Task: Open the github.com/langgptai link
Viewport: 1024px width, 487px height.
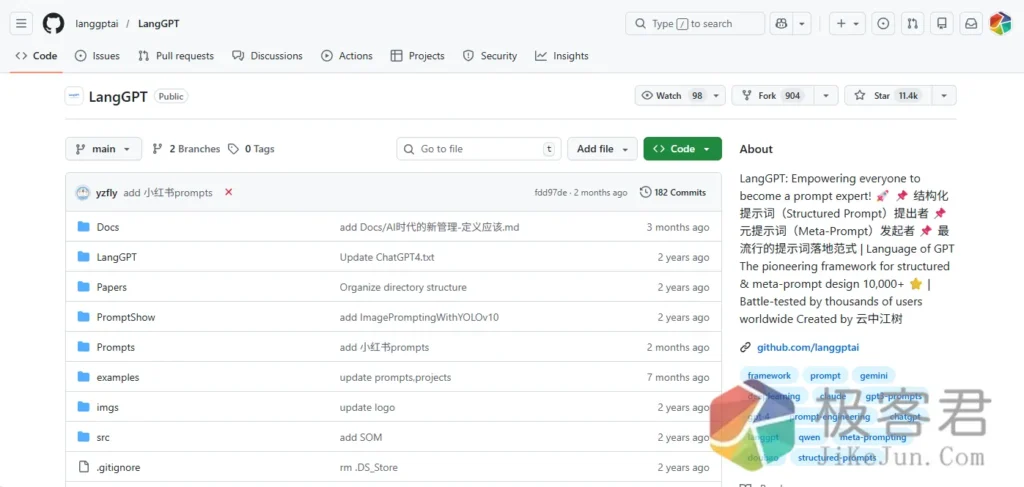Action: (x=807, y=347)
